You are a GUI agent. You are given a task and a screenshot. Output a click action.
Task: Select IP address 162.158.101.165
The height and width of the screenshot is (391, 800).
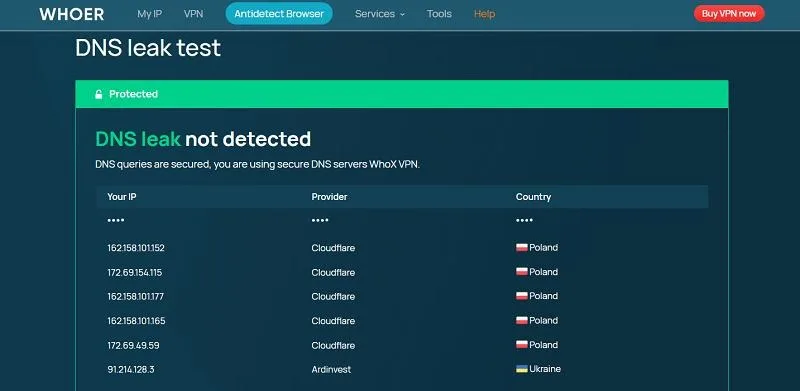(x=136, y=321)
